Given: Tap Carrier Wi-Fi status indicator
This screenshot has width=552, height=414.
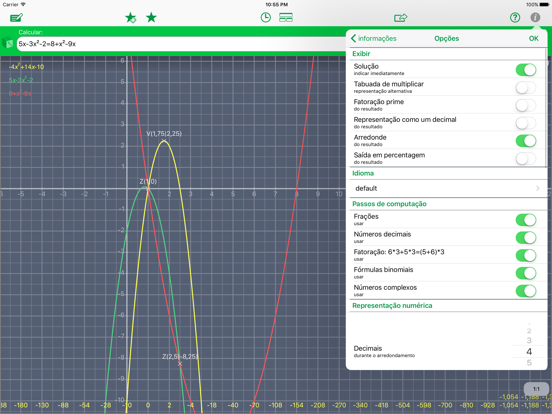Looking at the screenshot, I should (x=14, y=5).
